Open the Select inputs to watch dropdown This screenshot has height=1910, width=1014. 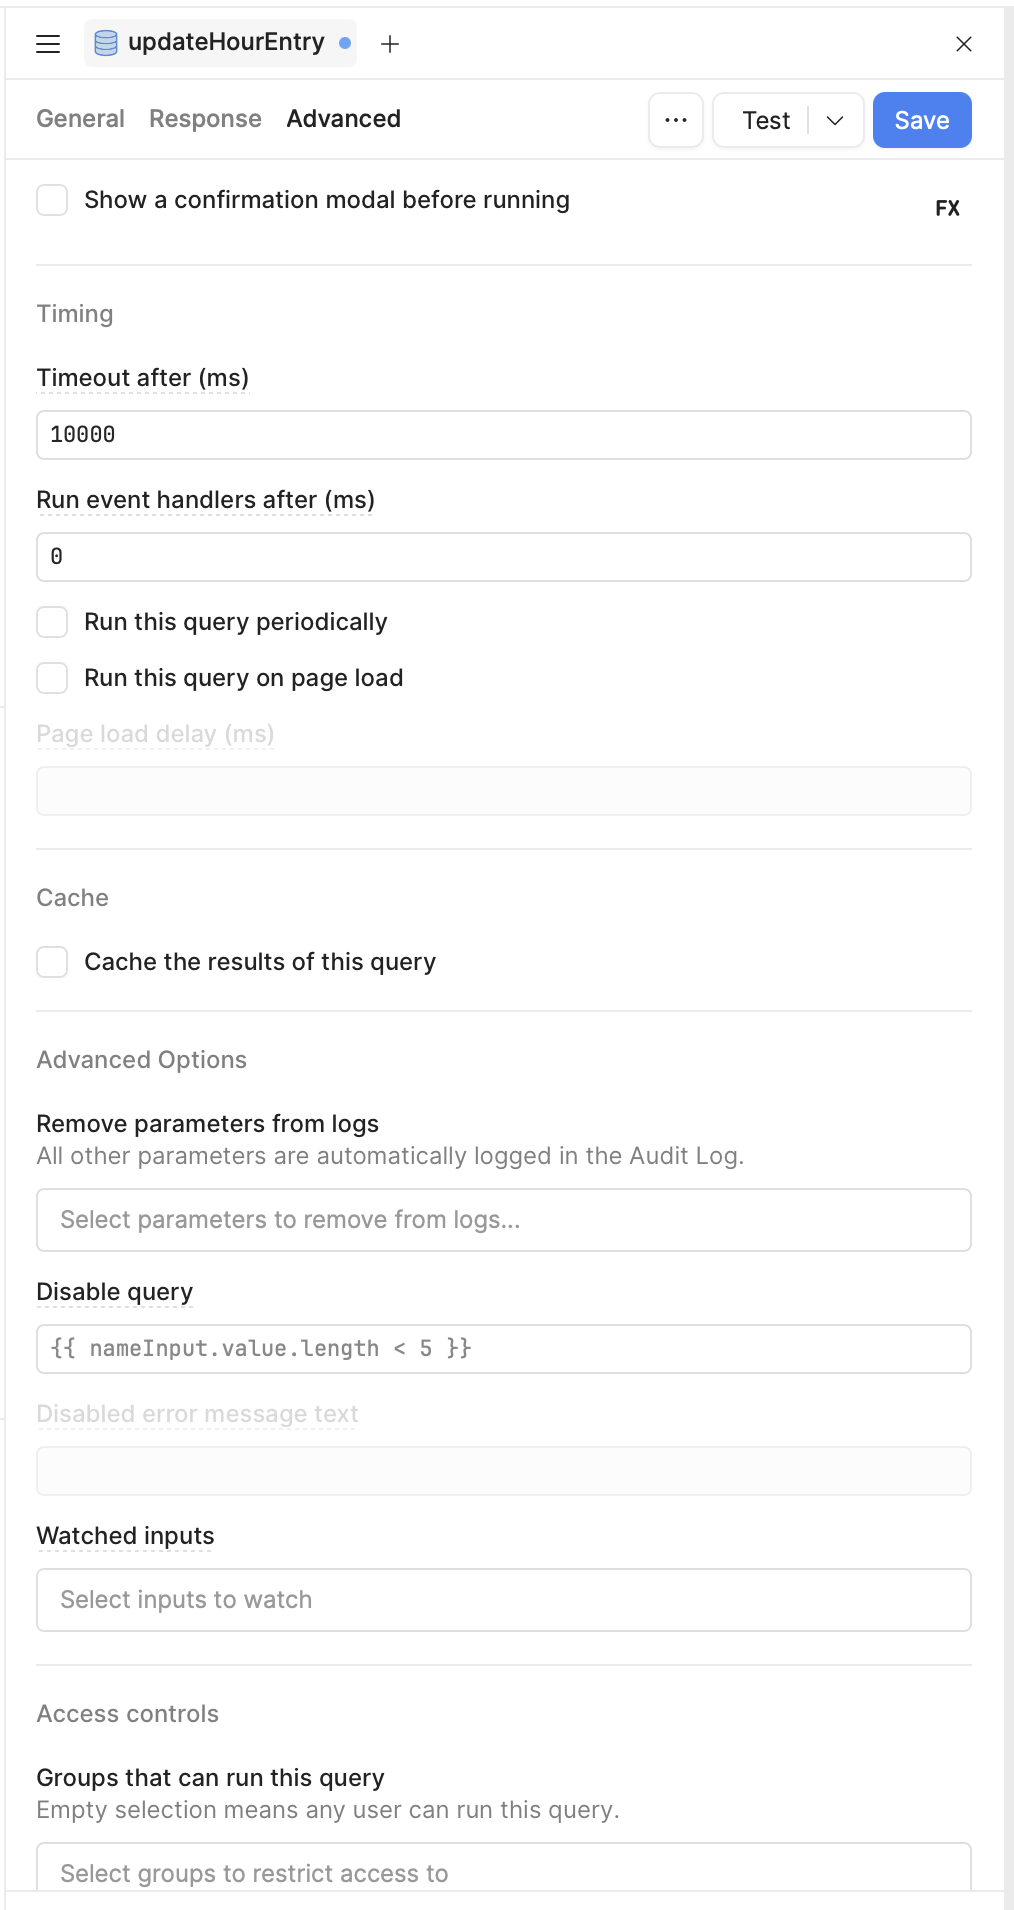503,1600
